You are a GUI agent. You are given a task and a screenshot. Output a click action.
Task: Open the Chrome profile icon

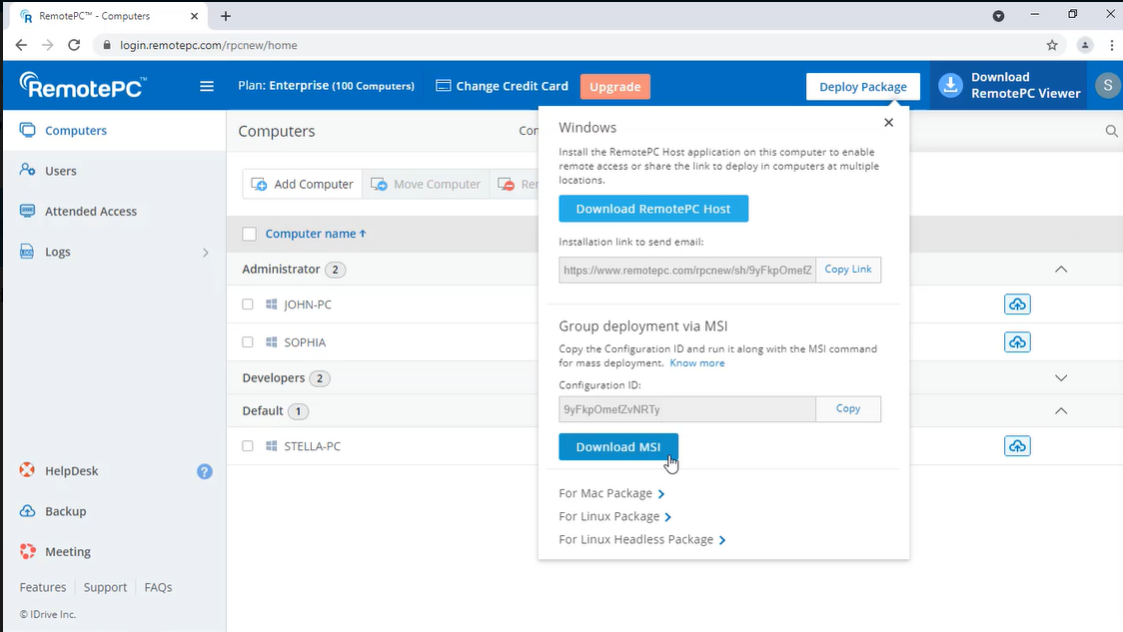1085,45
